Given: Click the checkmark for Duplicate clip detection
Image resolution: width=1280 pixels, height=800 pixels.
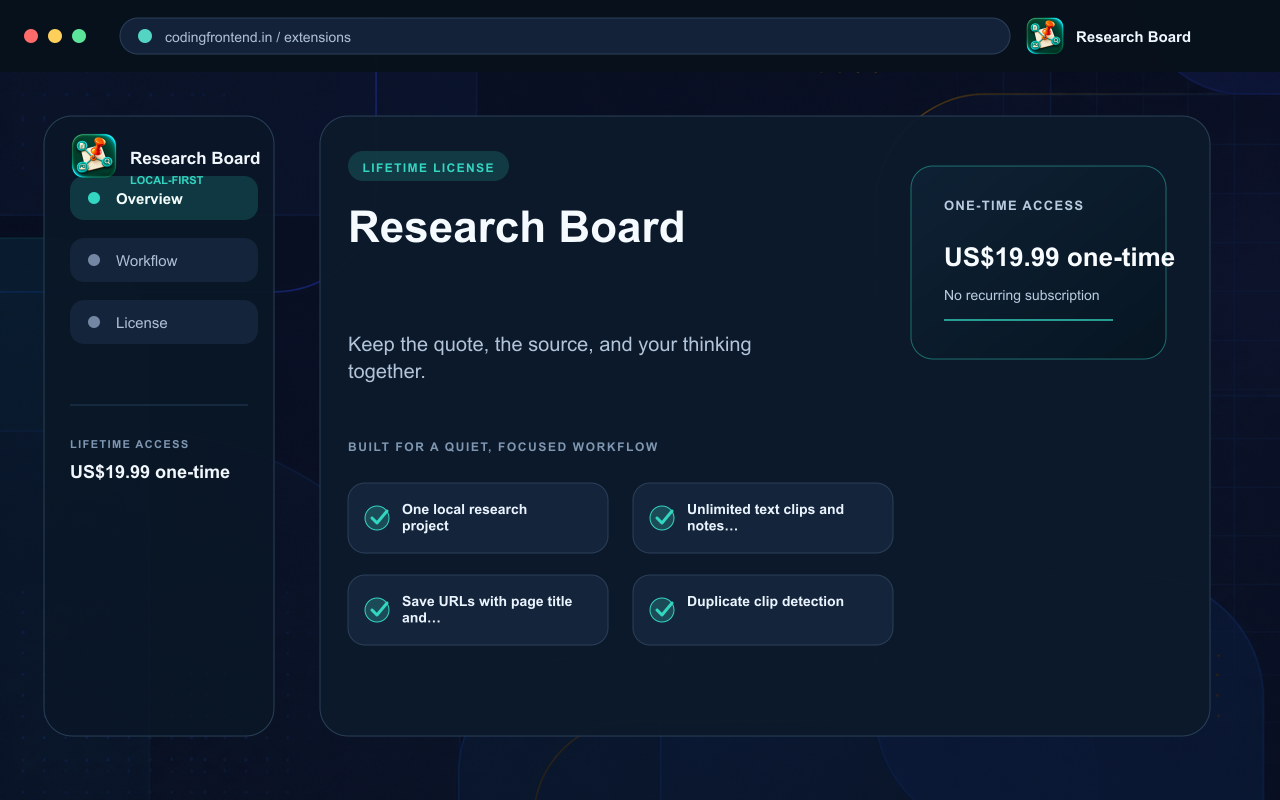Looking at the screenshot, I should coord(662,610).
